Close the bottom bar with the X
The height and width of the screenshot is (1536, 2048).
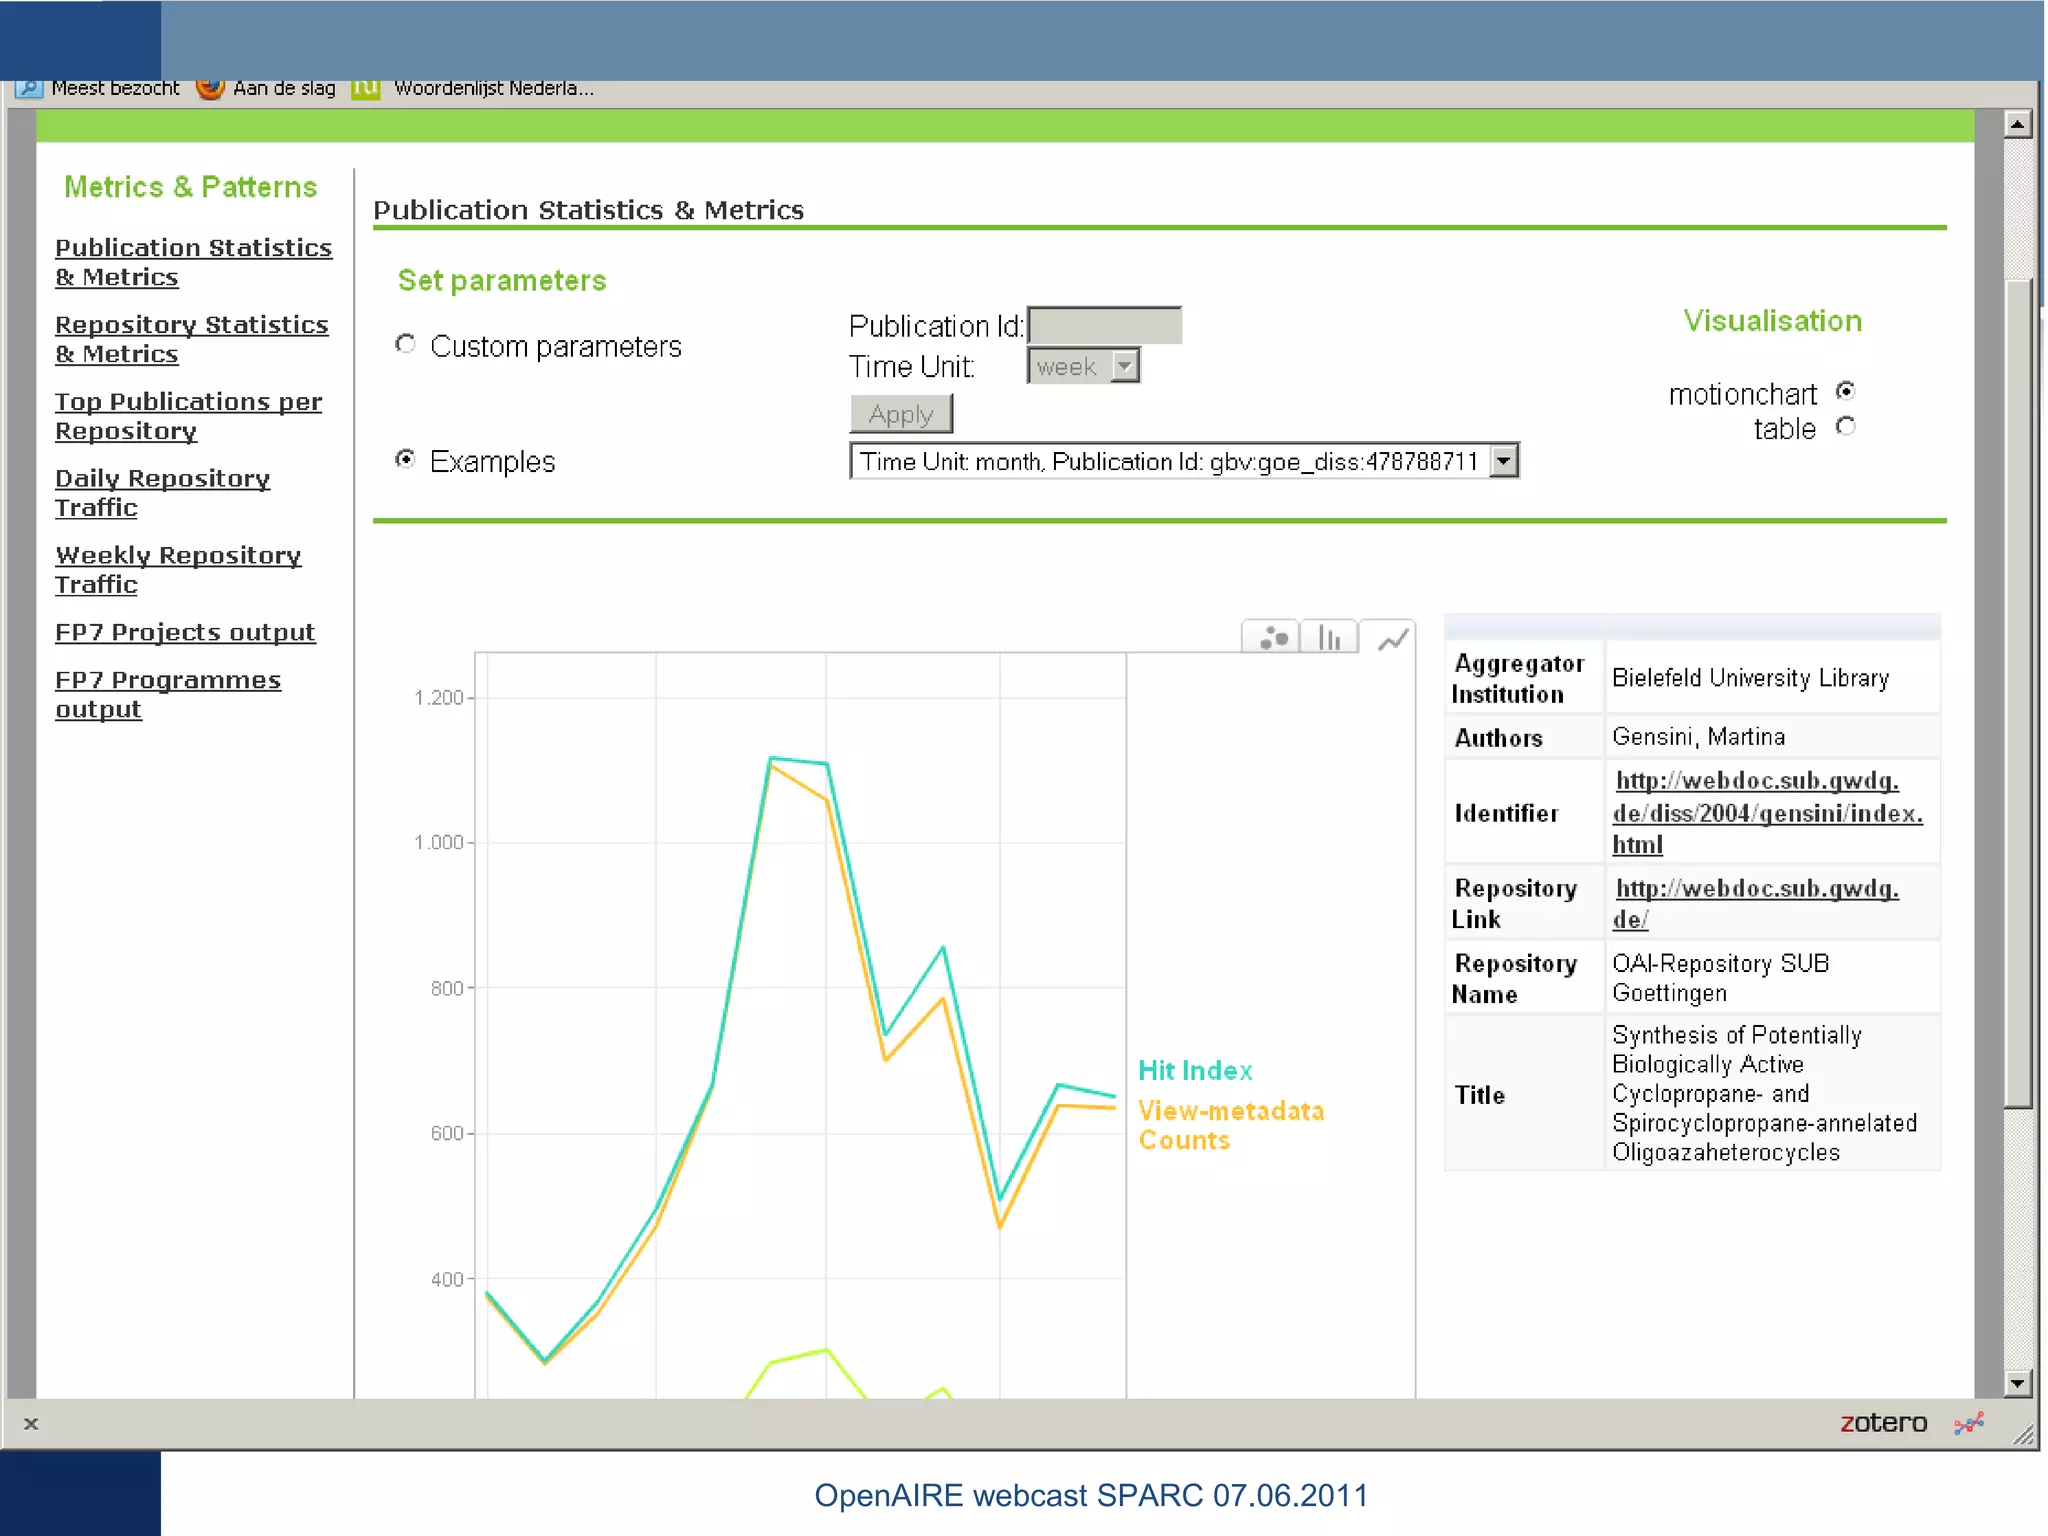(x=31, y=1423)
